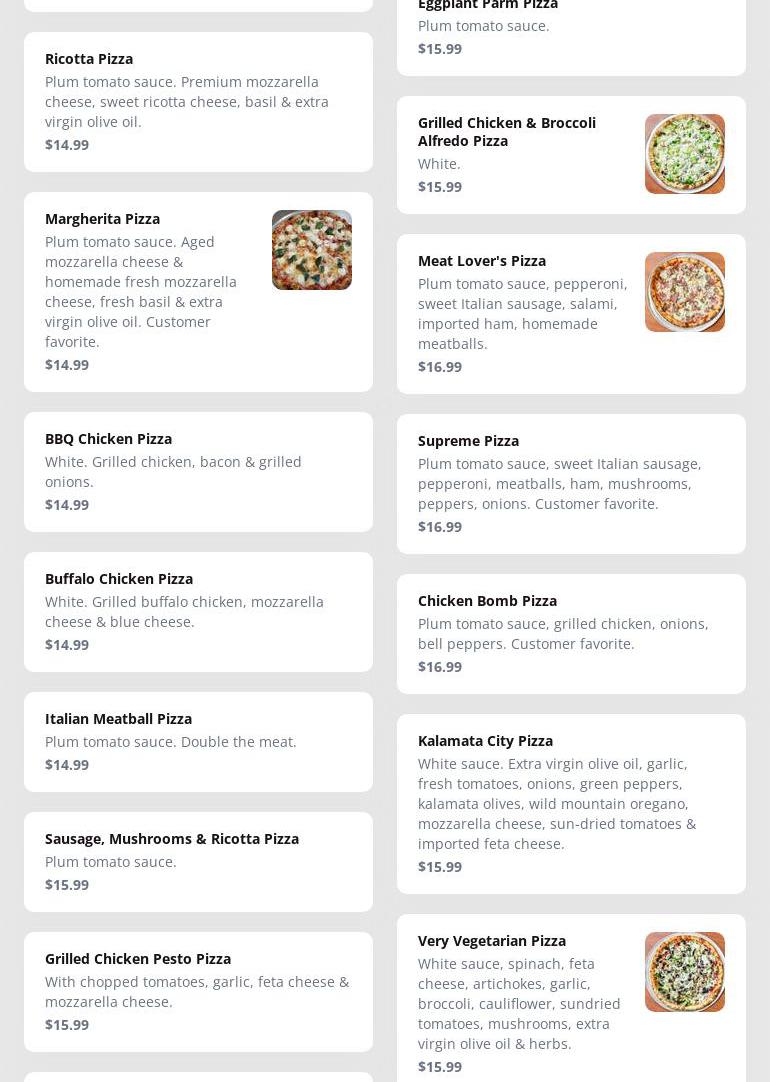Choose the BBQ Chicken Pizza heading

tap(108, 439)
